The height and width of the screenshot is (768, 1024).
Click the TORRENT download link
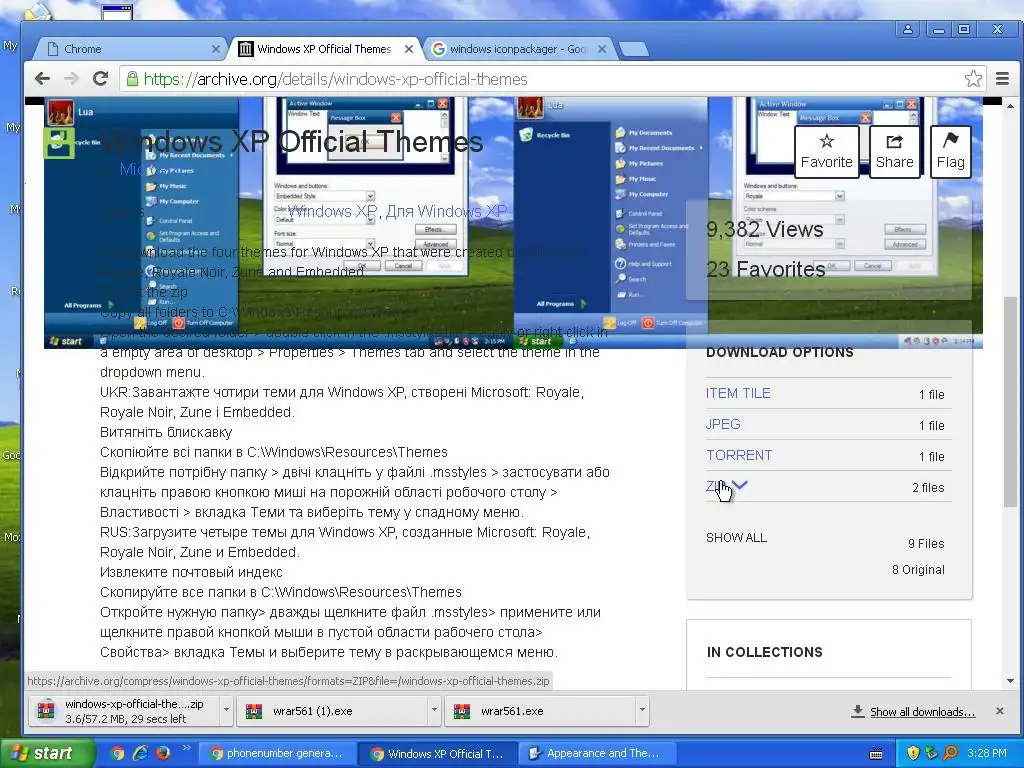point(739,455)
